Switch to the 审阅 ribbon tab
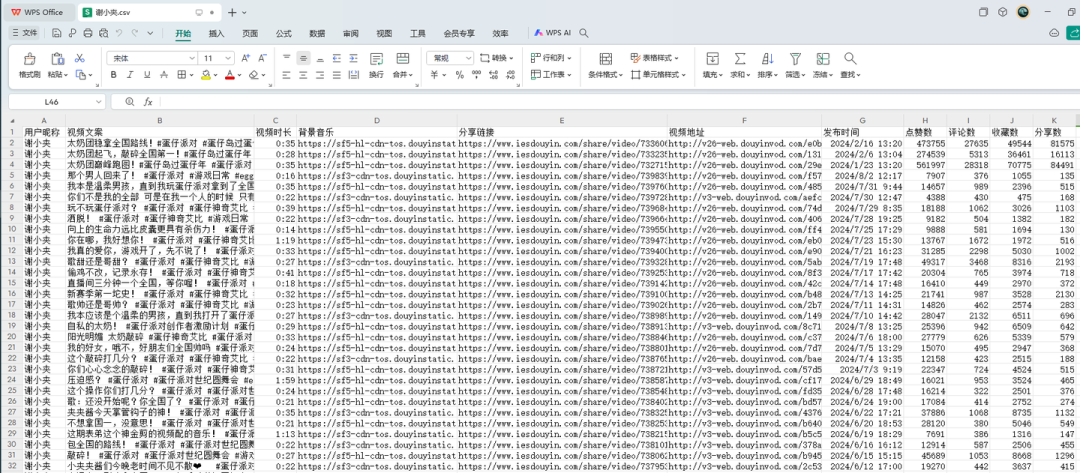Image resolution: width=1080 pixels, height=473 pixels. pyautogui.click(x=351, y=34)
